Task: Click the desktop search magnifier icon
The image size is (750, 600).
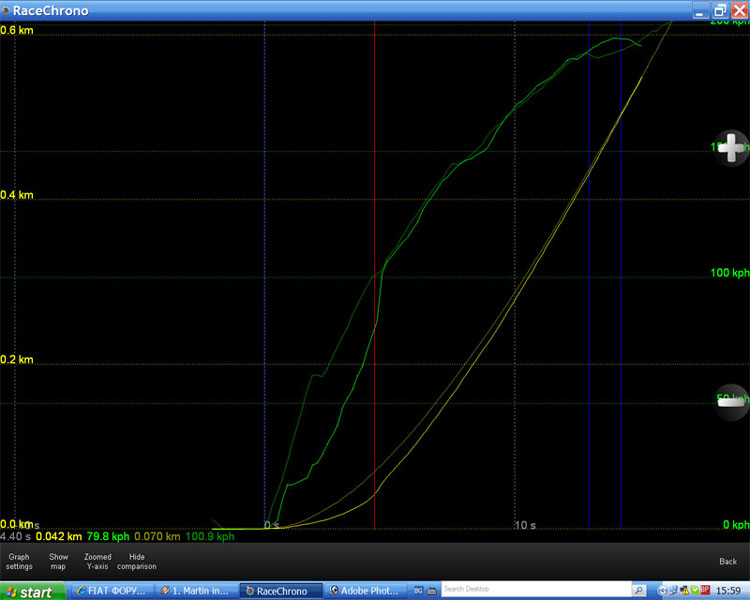Action: click(x=639, y=590)
